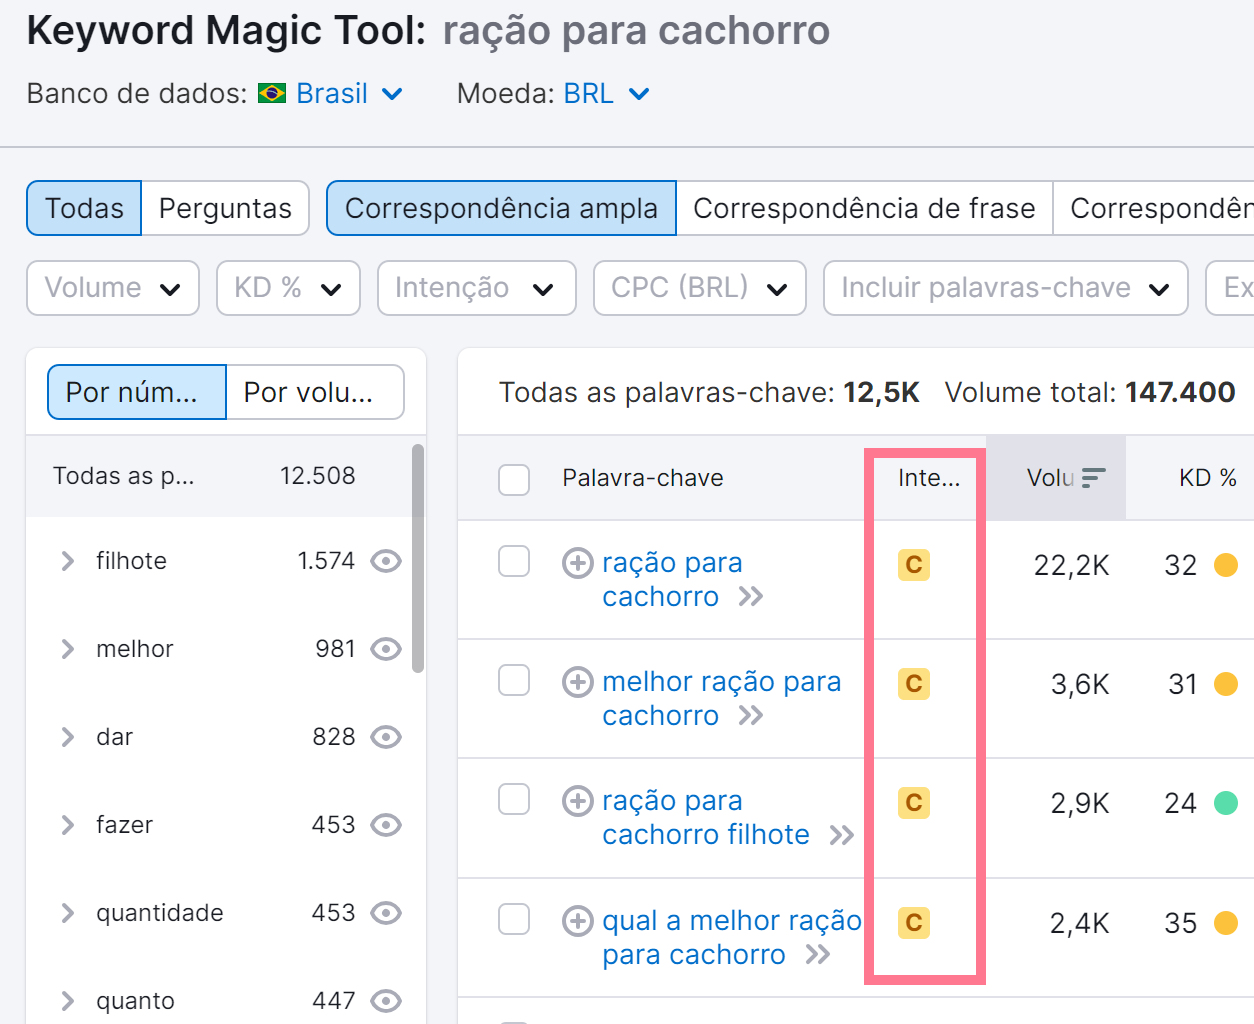This screenshot has width=1254, height=1024.
Task: Open double-arrow details for 'melhor ração para cachorro'
Action: click(751, 716)
